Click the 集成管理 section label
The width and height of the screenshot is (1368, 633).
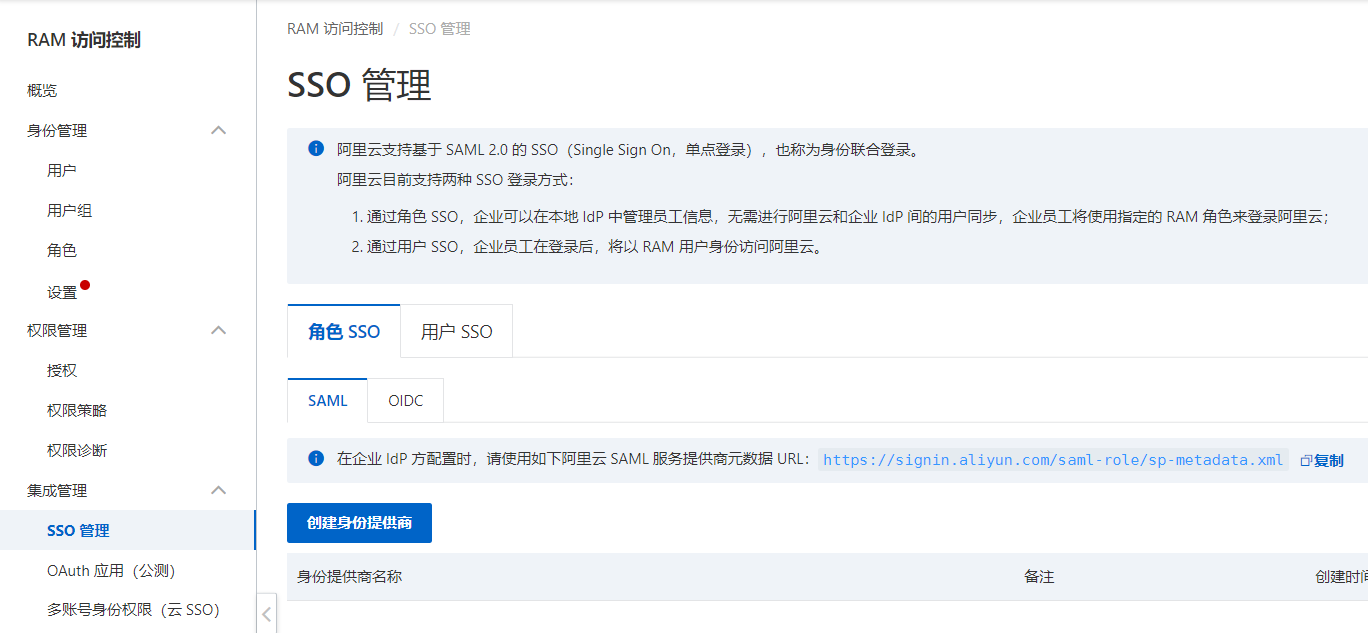pyautogui.click(x=57, y=490)
